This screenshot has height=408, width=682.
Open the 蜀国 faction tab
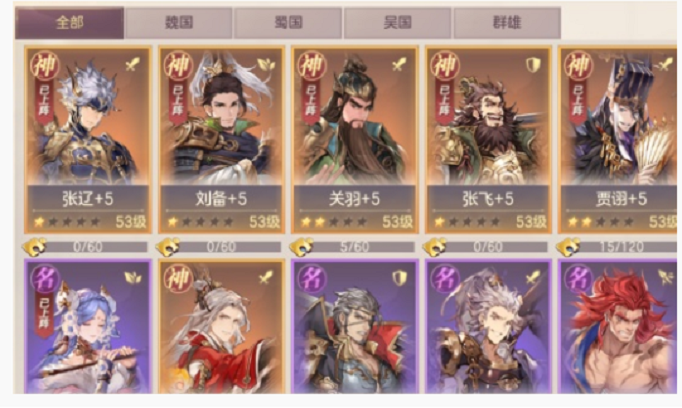pos(288,23)
